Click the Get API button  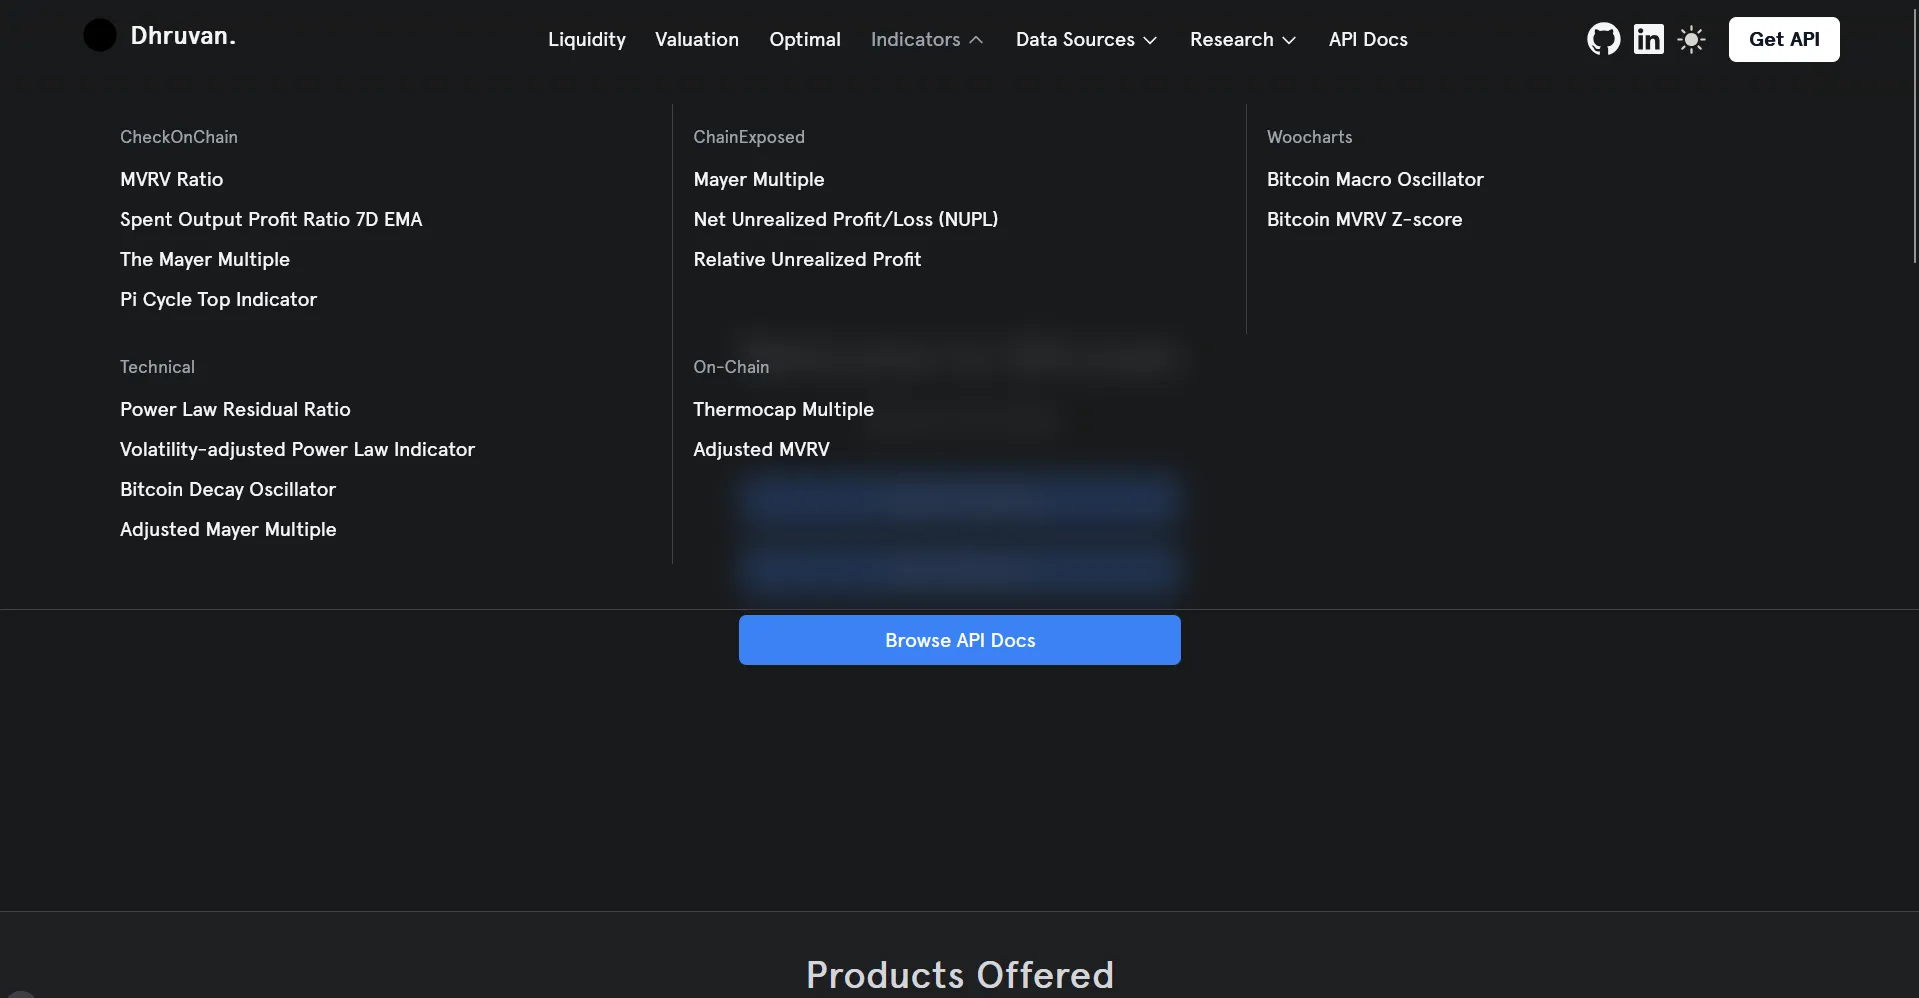coord(1783,39)
